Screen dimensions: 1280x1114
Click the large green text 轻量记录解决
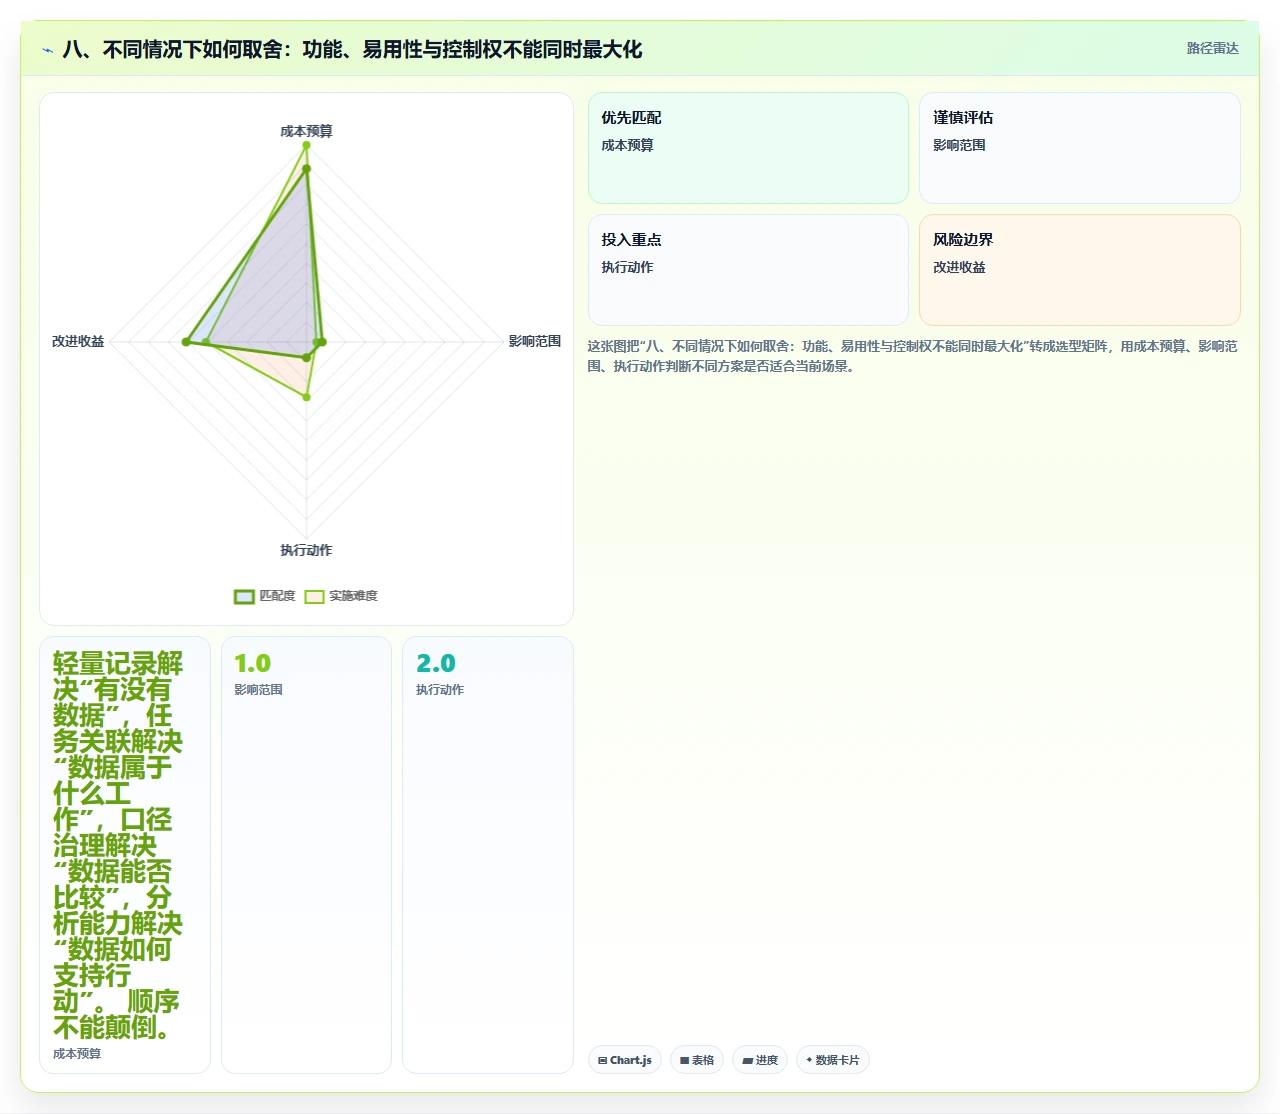(x=118, y=845)
